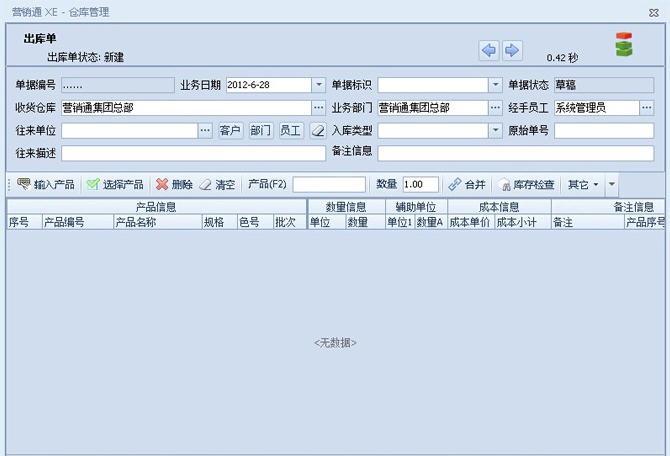This screenshot has width=670, height=456.
Task: Browse 往来单位 with ellipsis button
Action: [x=205, y=130]
